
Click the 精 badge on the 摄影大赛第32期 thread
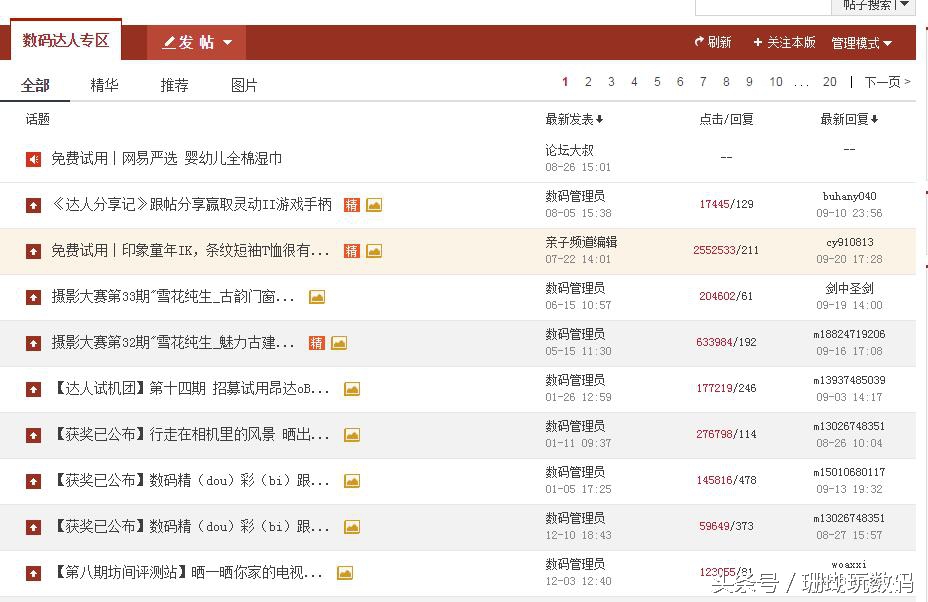coord(316,342)
